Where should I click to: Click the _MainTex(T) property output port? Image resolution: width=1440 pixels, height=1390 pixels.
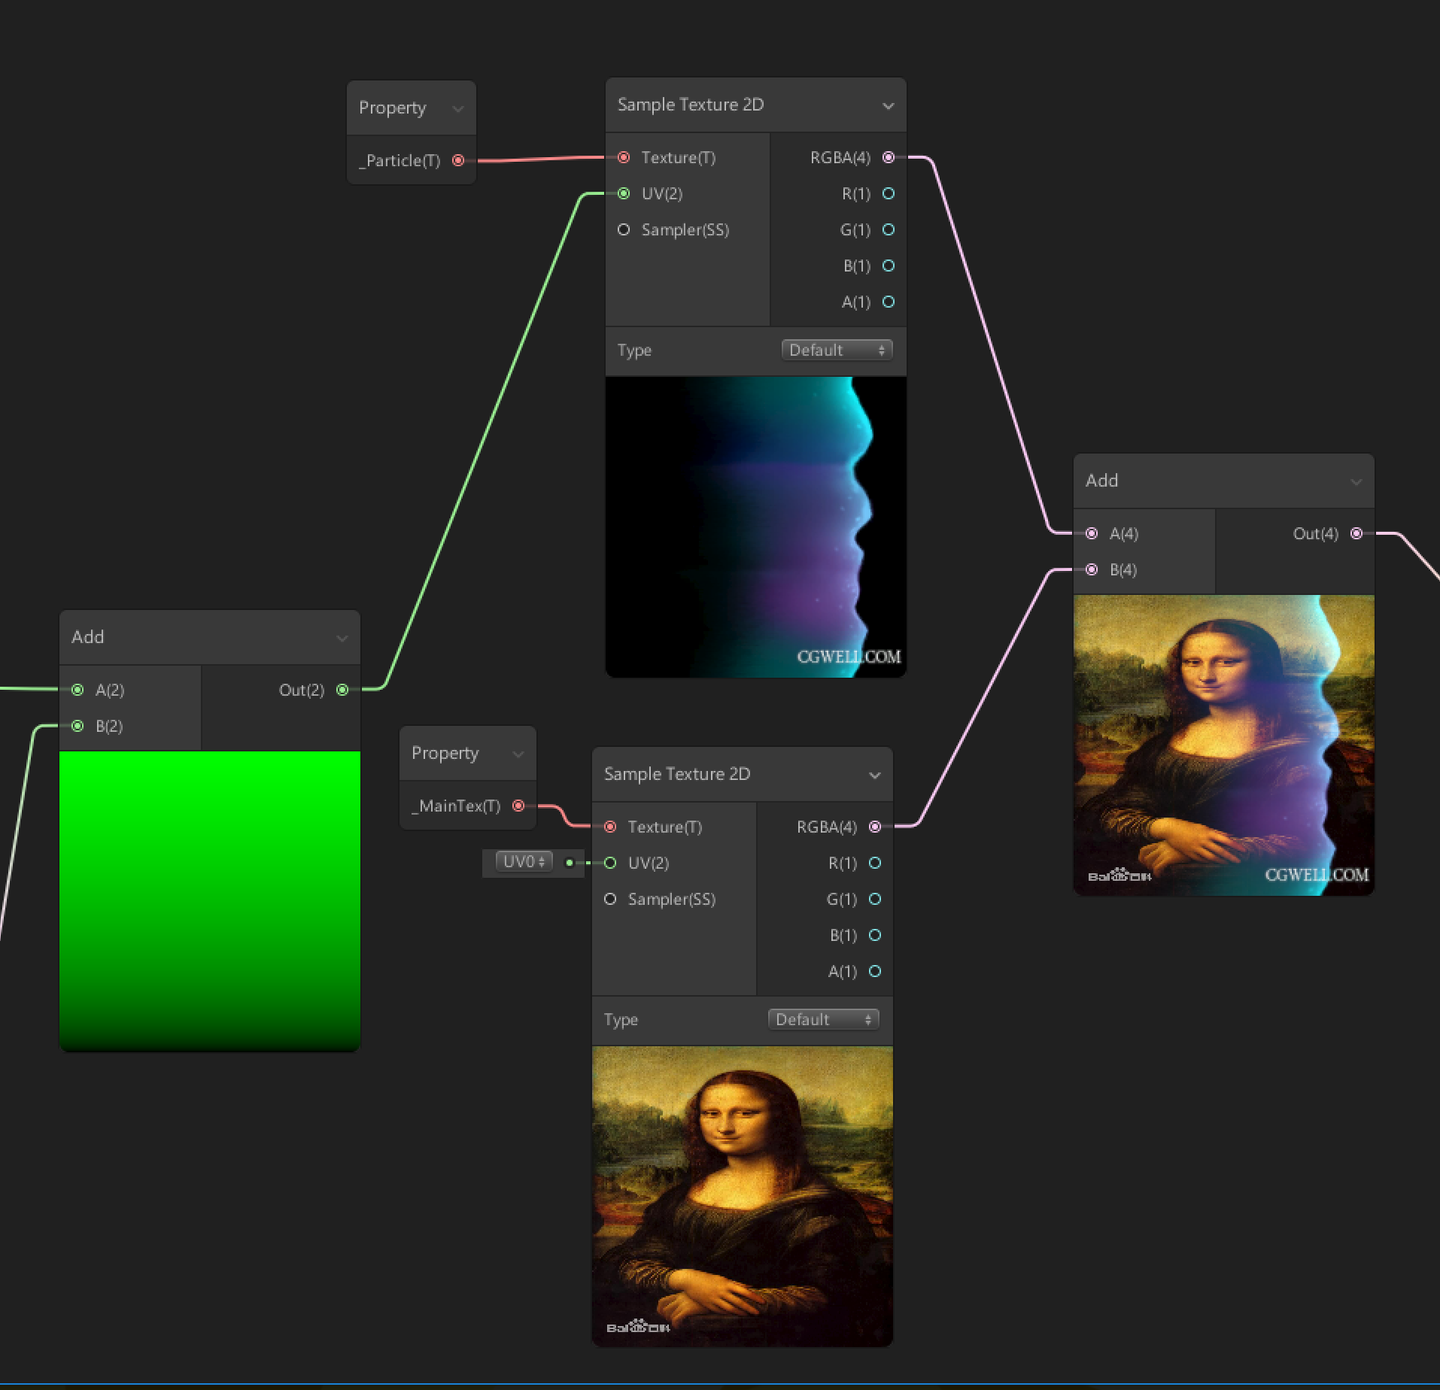tap(518, 805)
